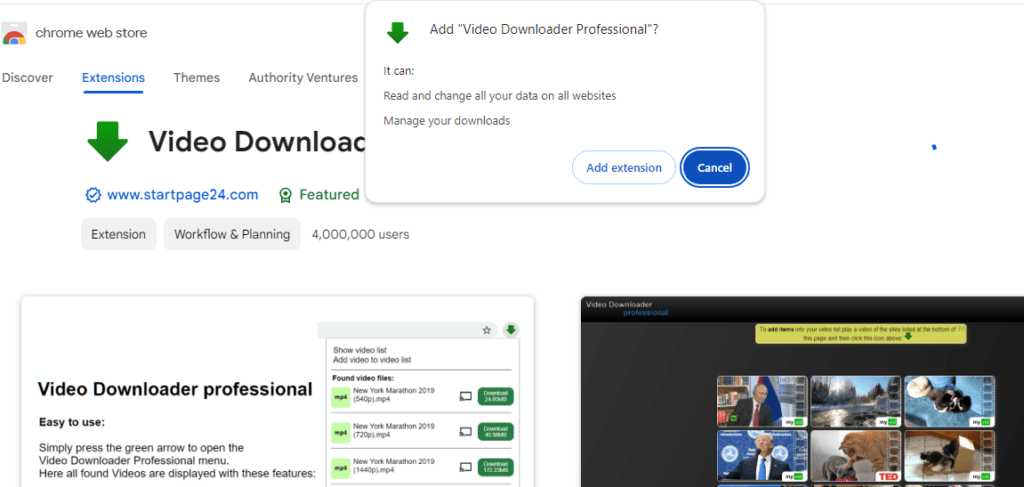The height and width of the screenshot is (487, 1024).
Task: Click mp4 badge for the 1440p file
Action: (x=340, y=467)
